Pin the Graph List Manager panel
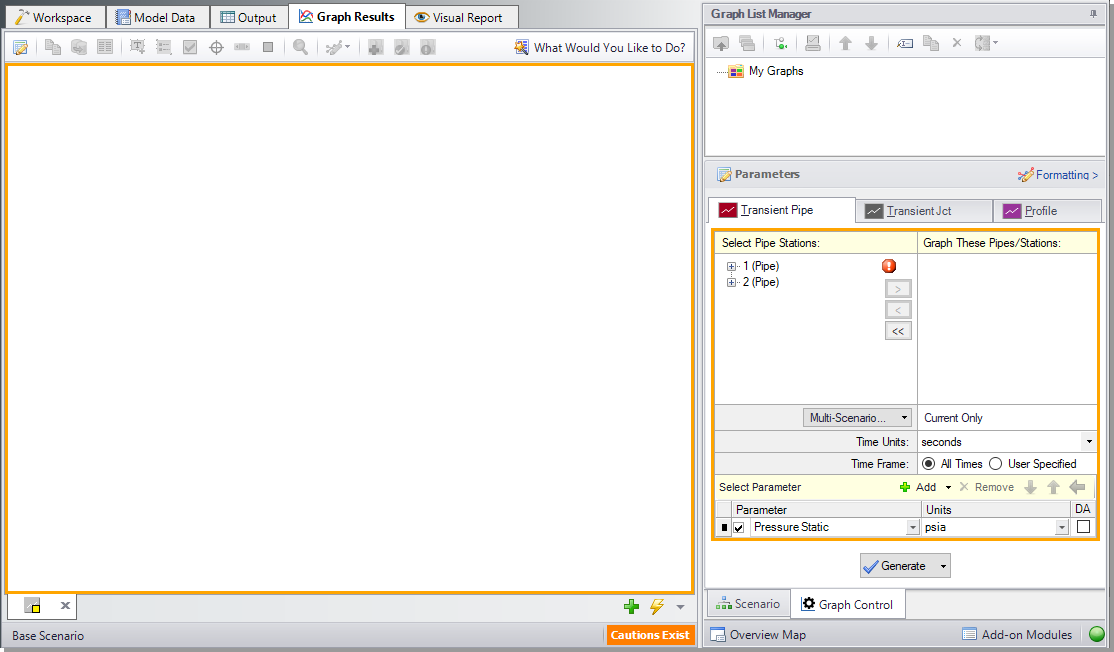The height and width of the screenshot is (652, 1114). pos(1092,14)
